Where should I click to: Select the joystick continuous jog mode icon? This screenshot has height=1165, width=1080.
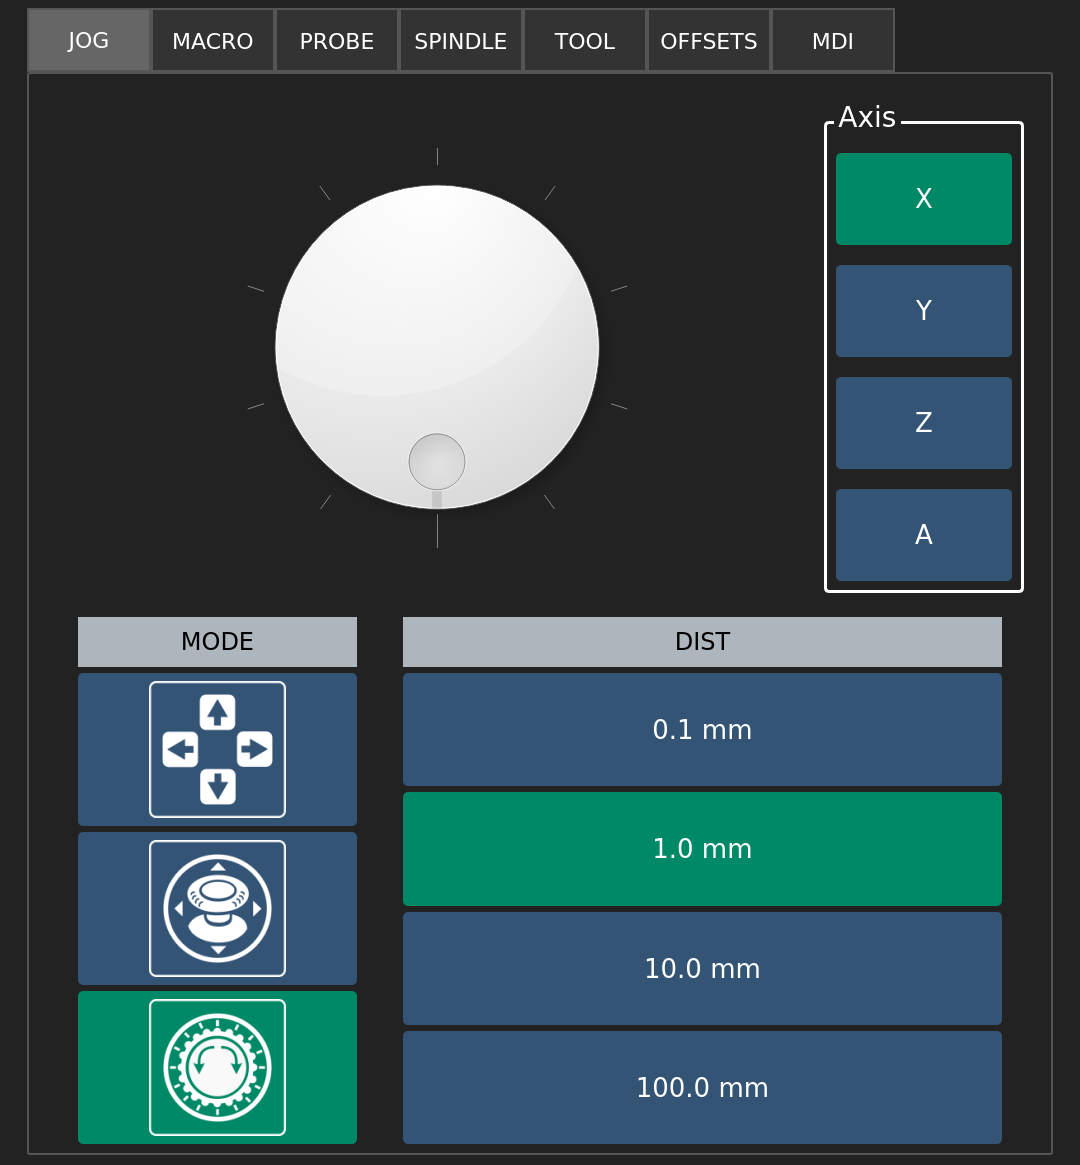click(x=217, y=908)
